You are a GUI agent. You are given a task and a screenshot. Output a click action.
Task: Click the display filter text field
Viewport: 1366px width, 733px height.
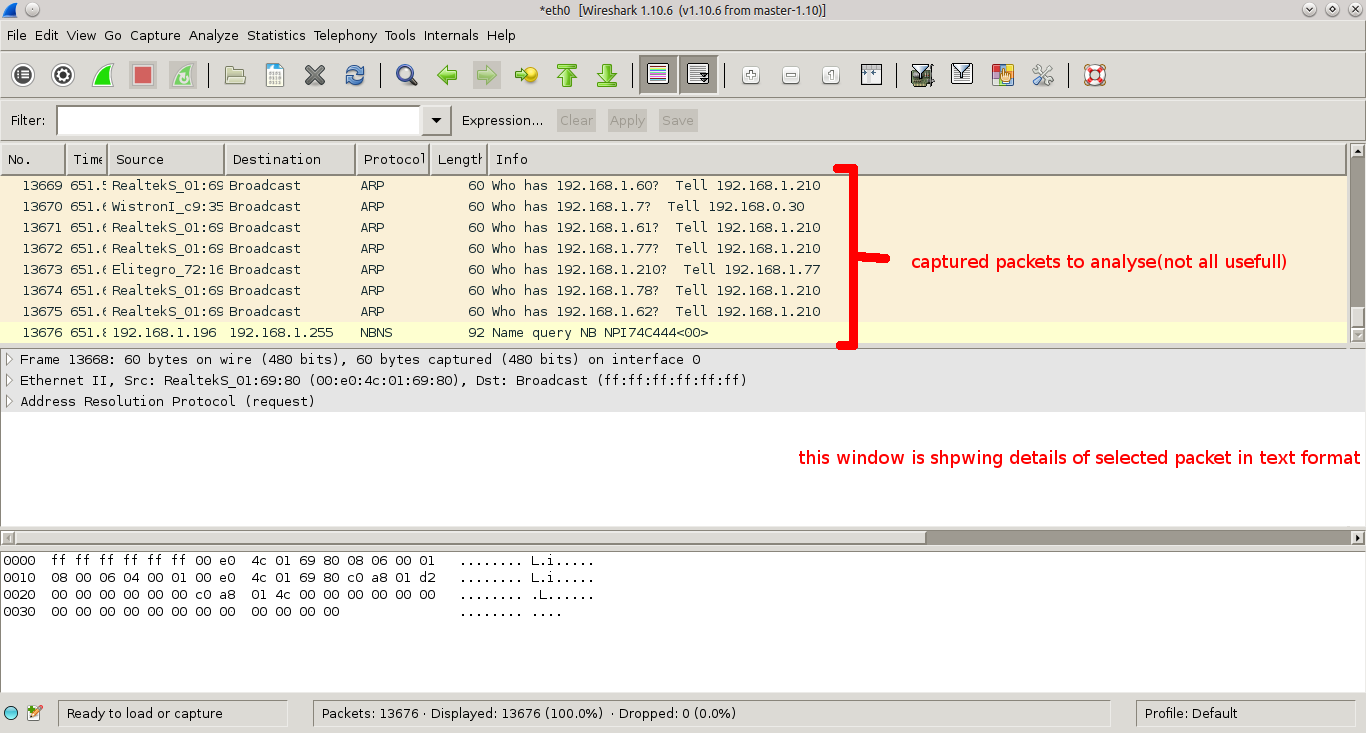click(x=239, y=120)
